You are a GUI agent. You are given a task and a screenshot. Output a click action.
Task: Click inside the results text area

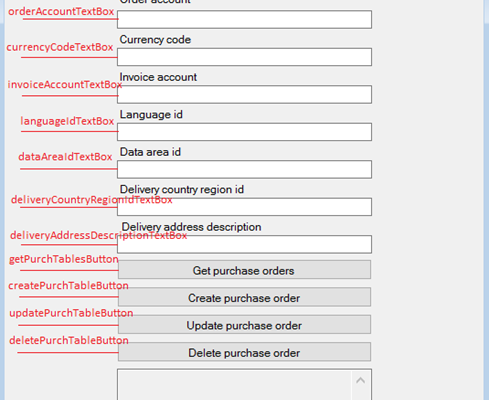[235, 385]
